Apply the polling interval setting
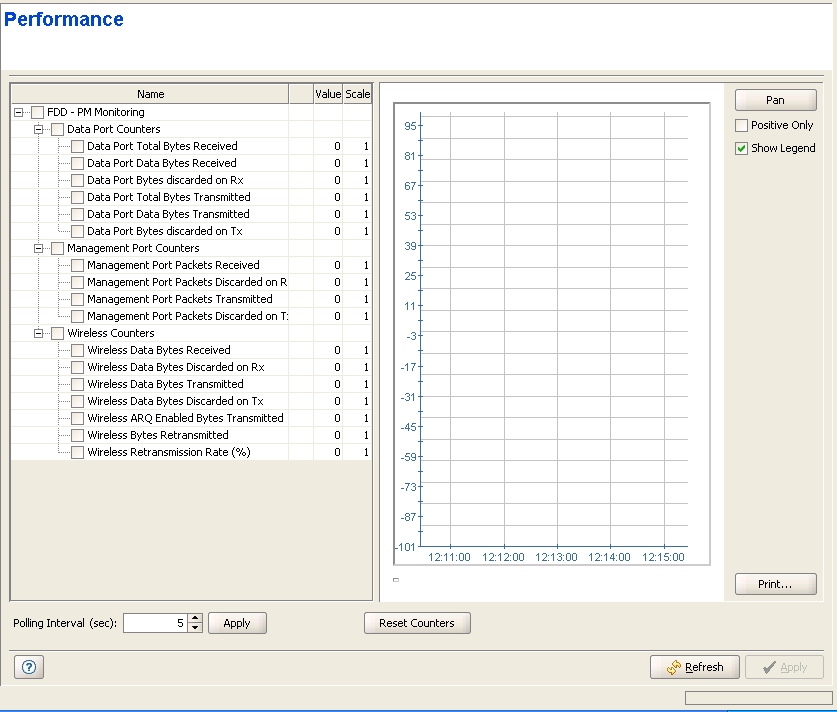Screen dimensions: 837x712 pos(237,623)
